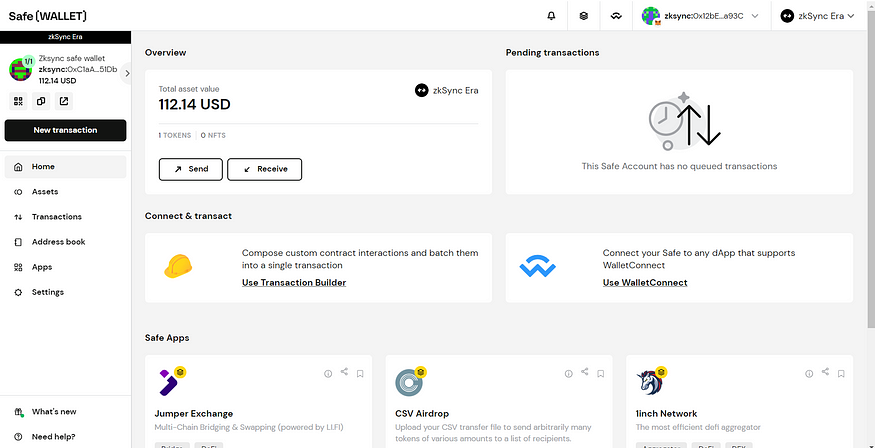Click the Safe account avatar in sidebar

pyautogui.click(x=21, y=69)
